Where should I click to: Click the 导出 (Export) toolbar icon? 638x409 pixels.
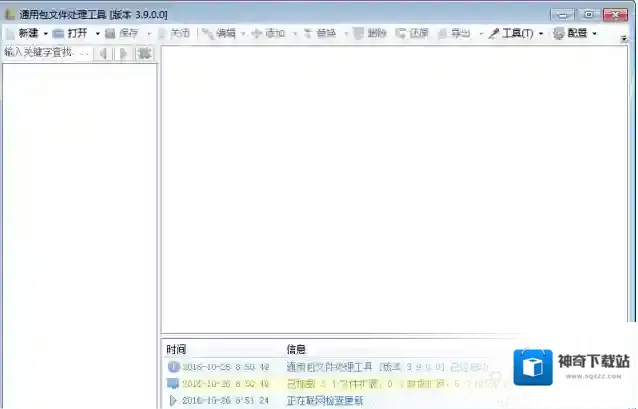pyautogui.click(x=455, y=33)
